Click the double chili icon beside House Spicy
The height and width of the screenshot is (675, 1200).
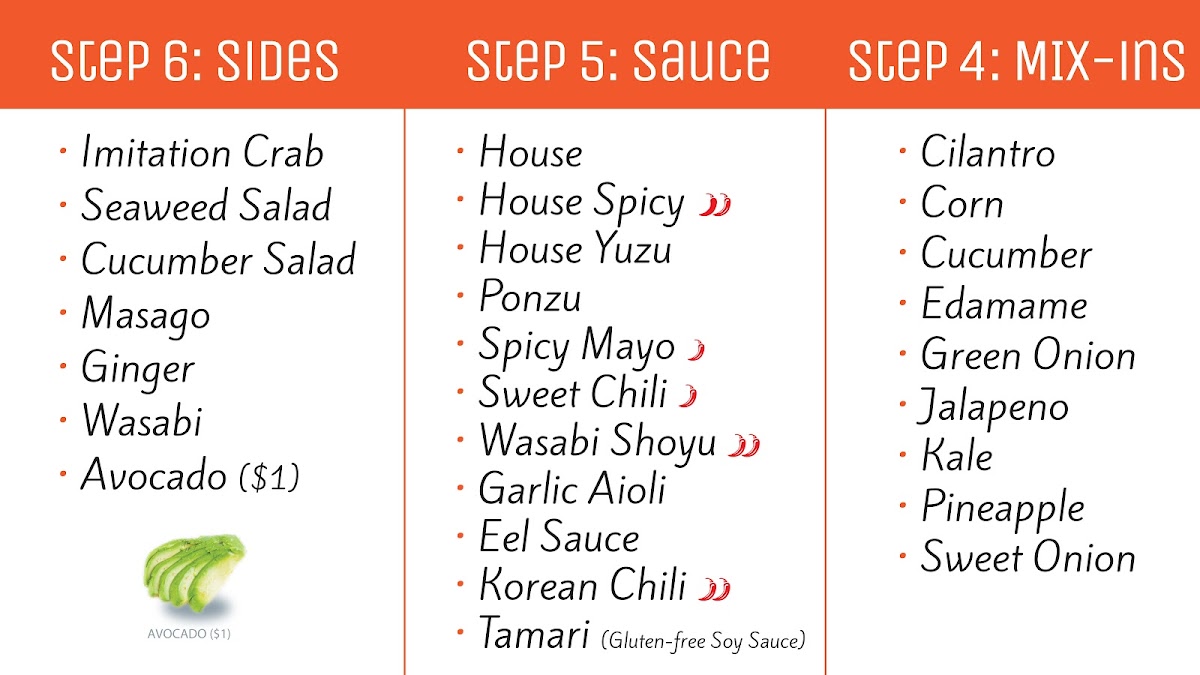pos(715,205)
